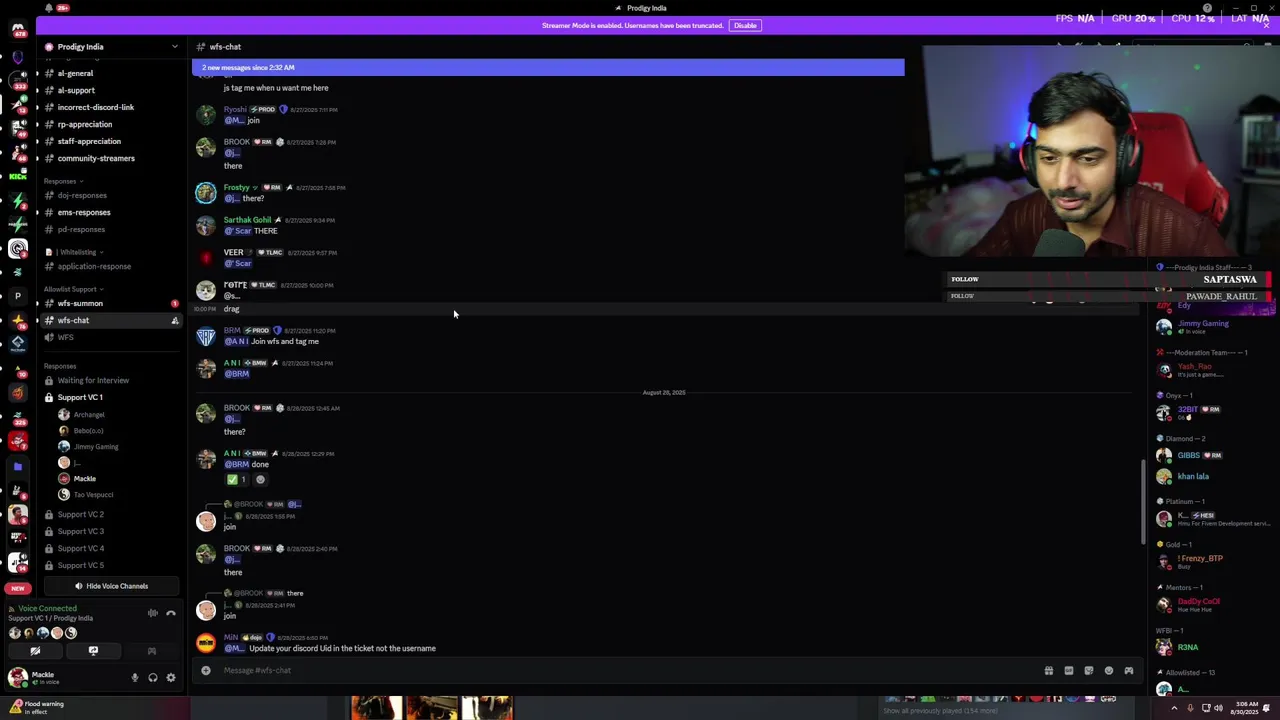
Task: Deafen with headphones icon
Action: click(x=153, y=678)
